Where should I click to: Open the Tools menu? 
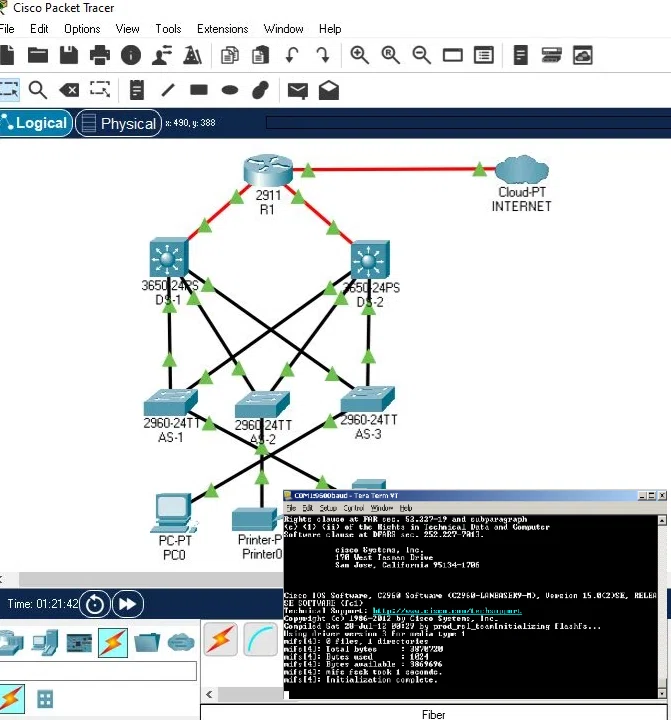click(x=168, y=29)
